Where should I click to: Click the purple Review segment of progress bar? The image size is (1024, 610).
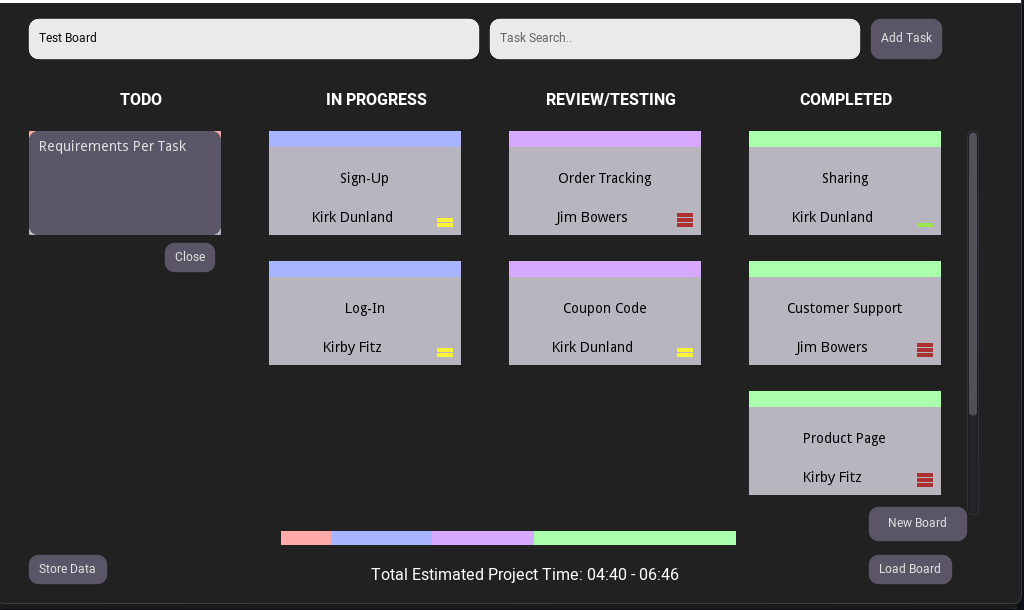click(x=483, y=538)
